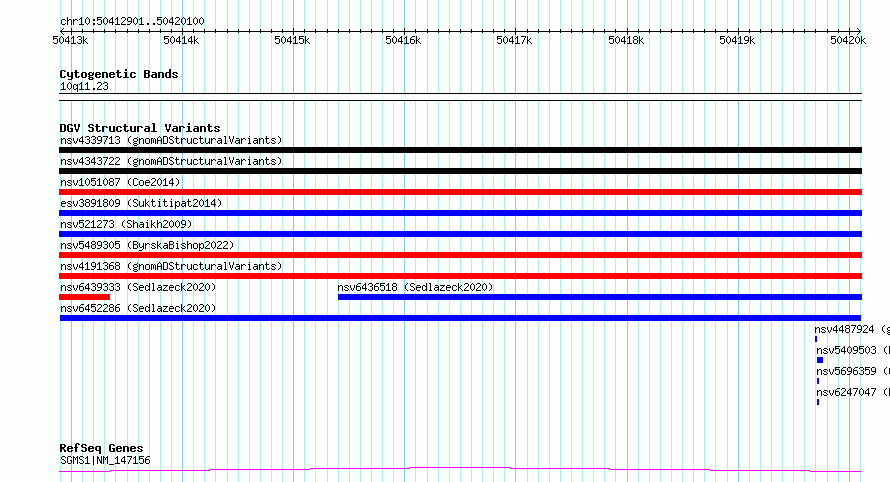Click the black bar under nsv4339713

[460, 150]
